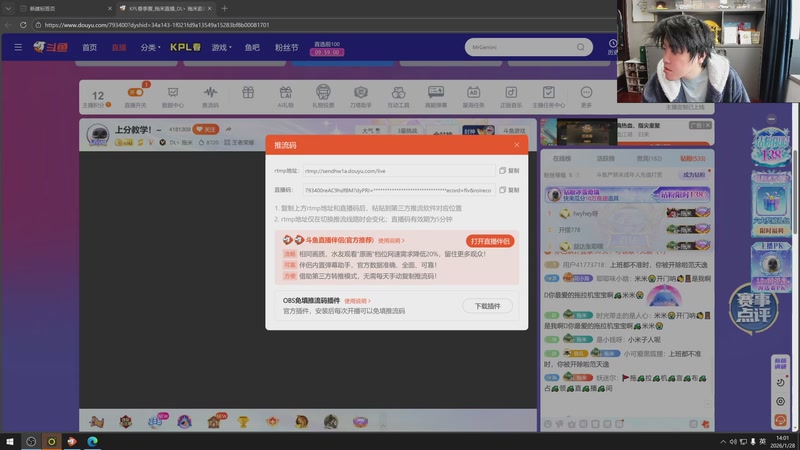
Task: Click the 钻粉限时138 banner in ranking panel
Action: (x=627, y=194)
